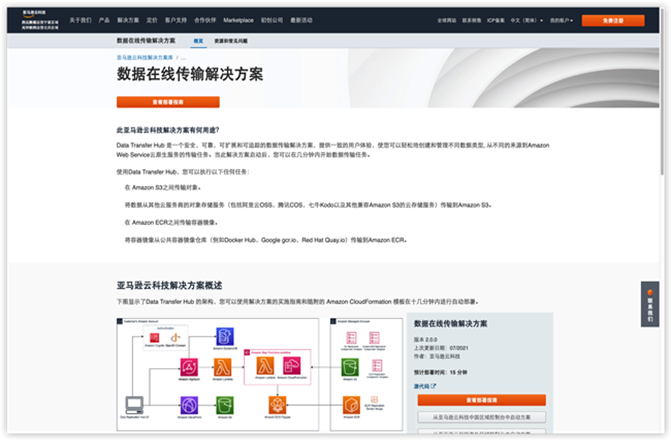Click the 此亚马逊云科技解决方案有何用途? heading

(168, 130)
